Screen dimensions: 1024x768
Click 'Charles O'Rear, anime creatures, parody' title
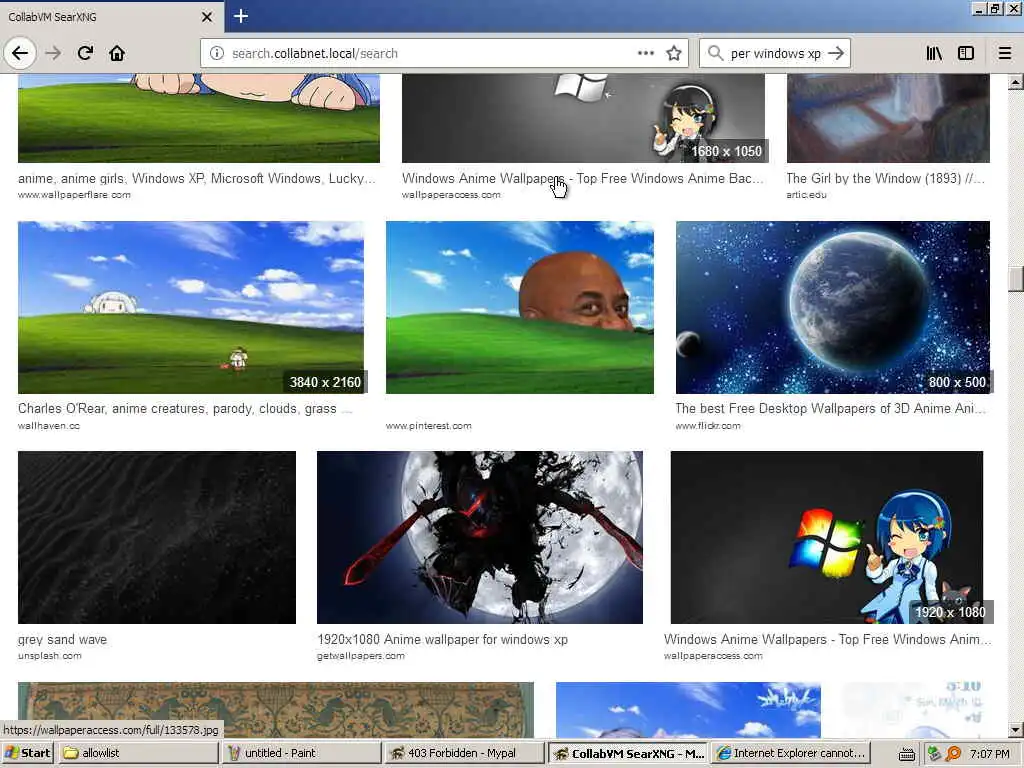185,408
